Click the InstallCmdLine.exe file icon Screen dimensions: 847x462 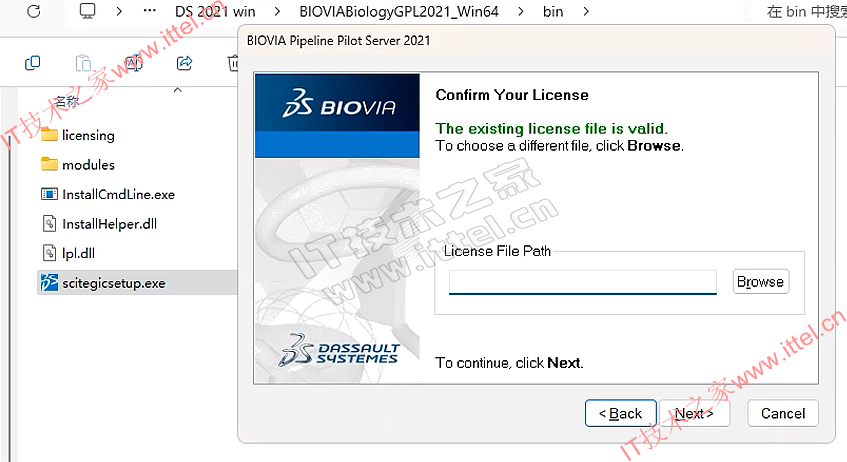(x=49, y=194)
